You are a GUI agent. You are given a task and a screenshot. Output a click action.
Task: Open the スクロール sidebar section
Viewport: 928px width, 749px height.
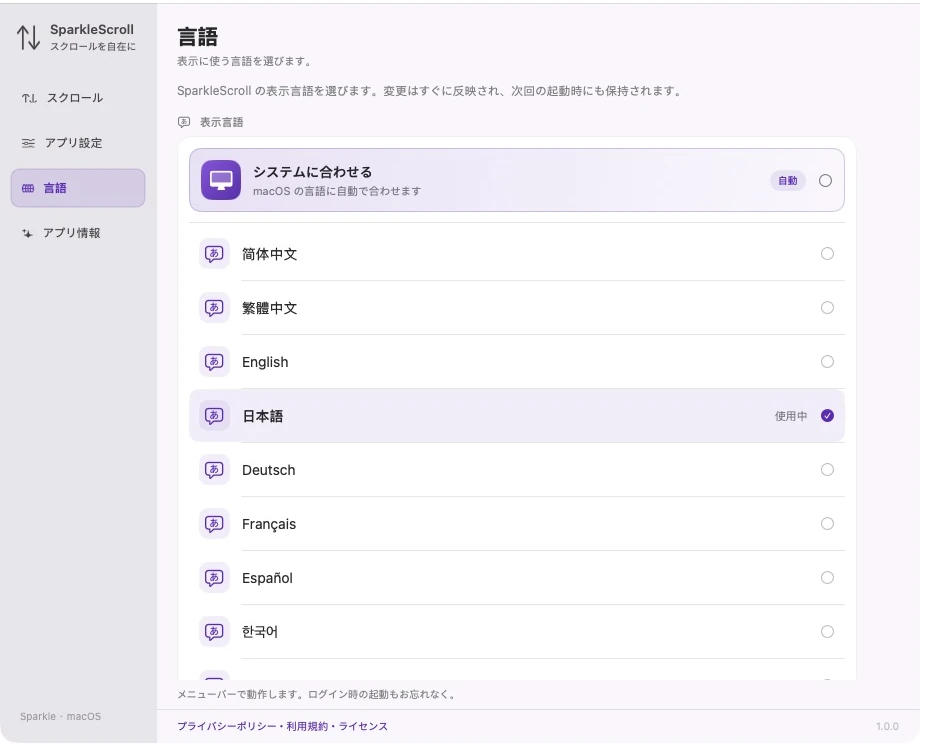[x=78, y=98]
